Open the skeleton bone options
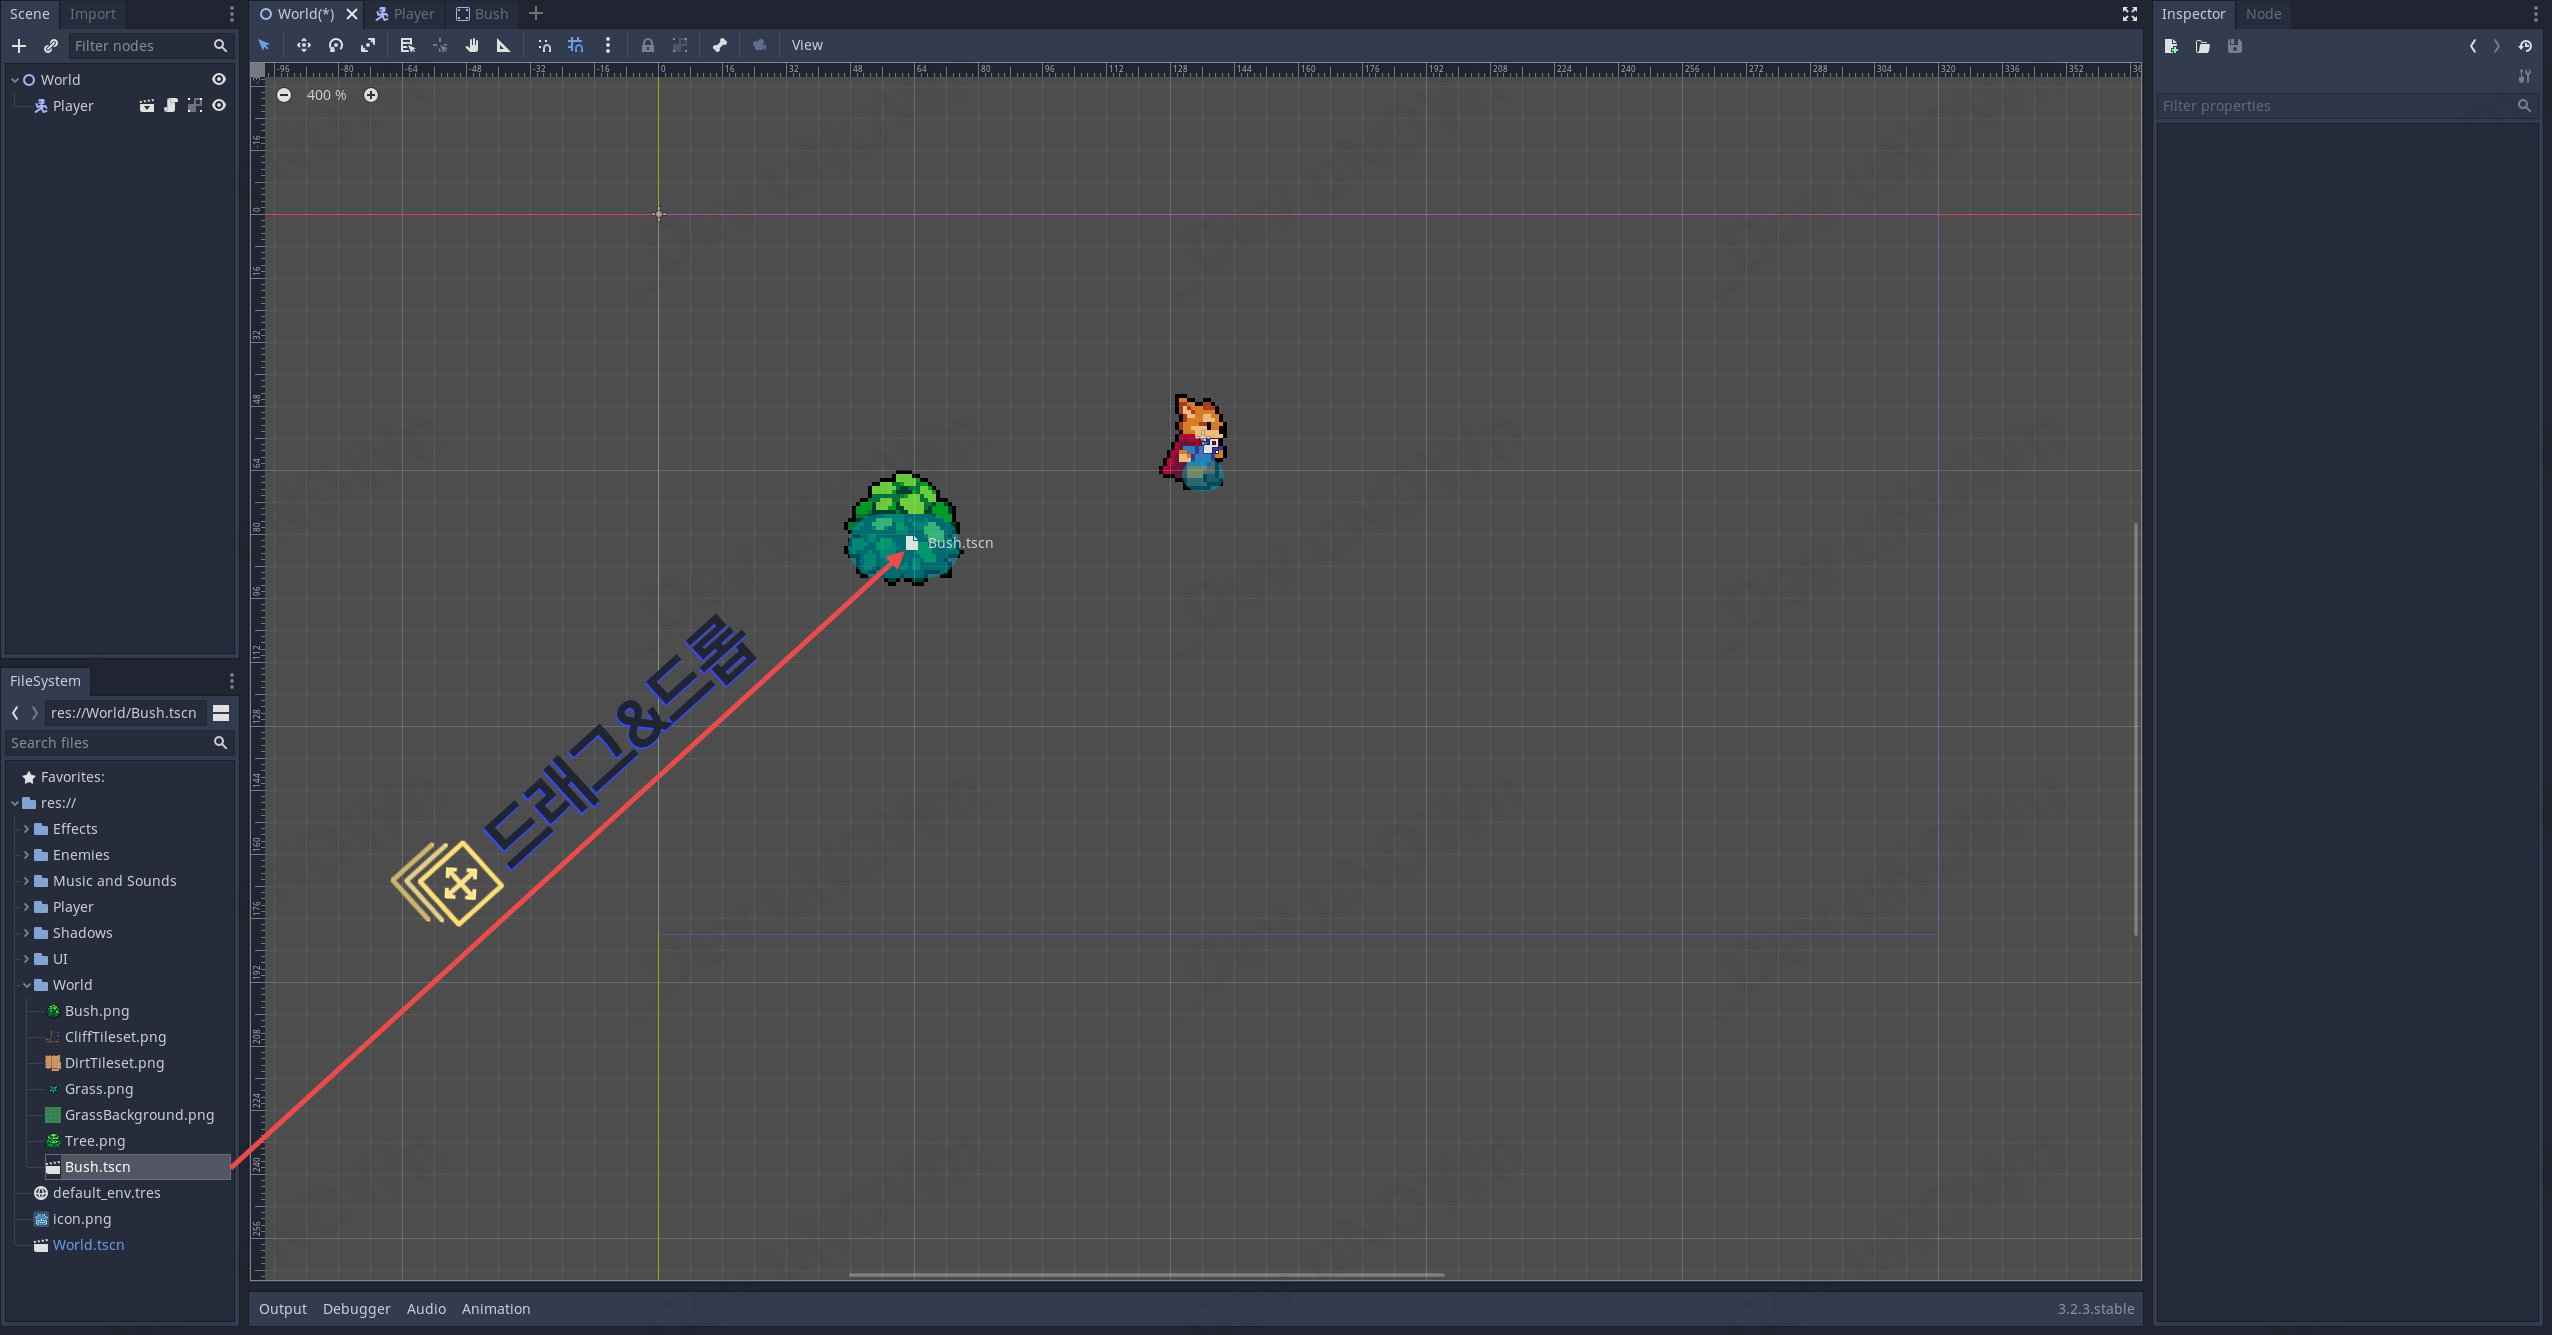This screenshot has width=2552, height=1335. 720,45
